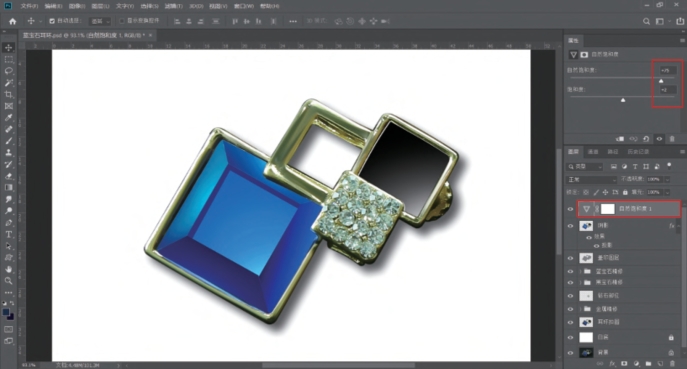687x369 pixels.
Task: Click the new group folder icon
Action: (x=648, y=363)
